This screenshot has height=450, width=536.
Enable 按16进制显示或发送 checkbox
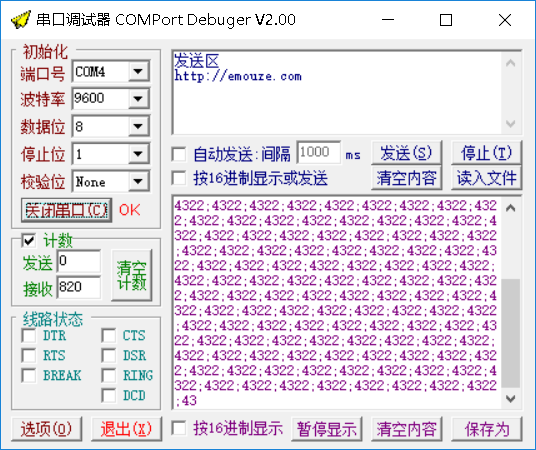(x=179, y=178)
